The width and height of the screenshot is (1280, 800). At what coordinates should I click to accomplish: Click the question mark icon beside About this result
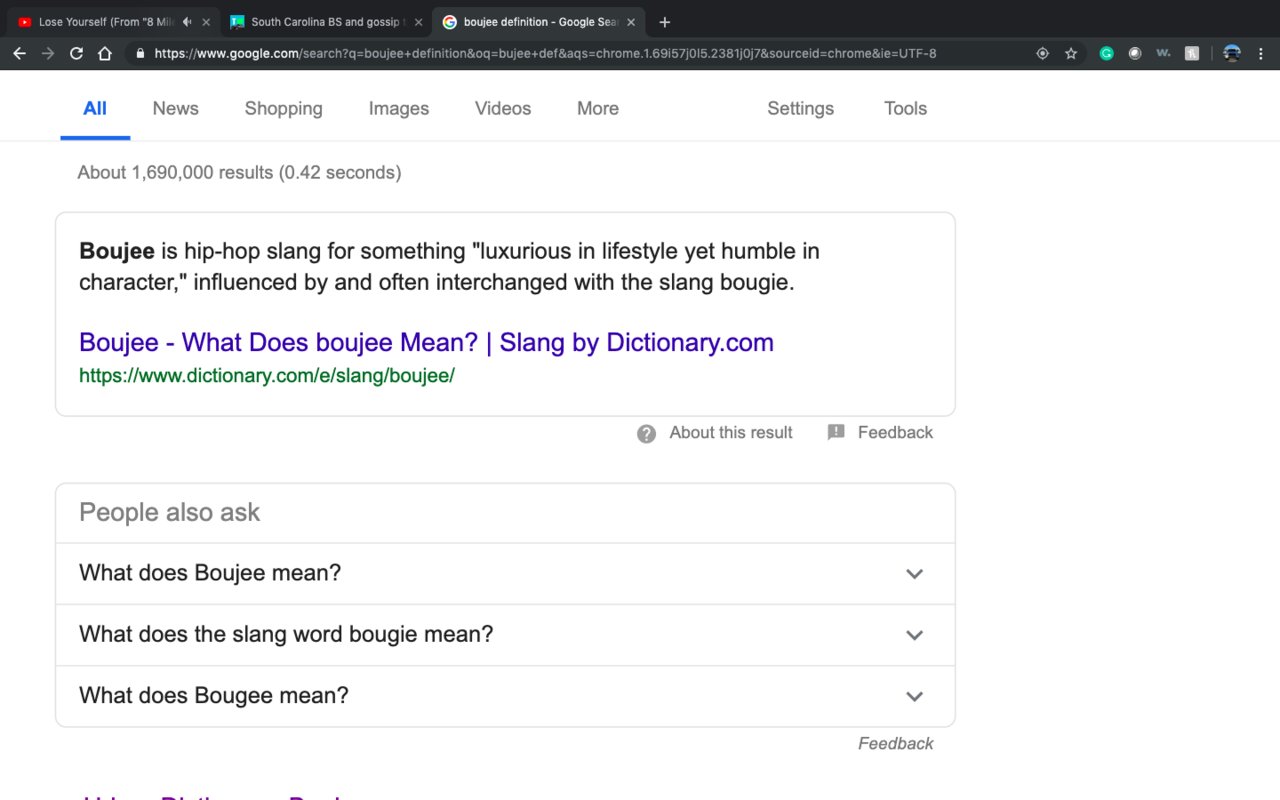click(647, 433)
